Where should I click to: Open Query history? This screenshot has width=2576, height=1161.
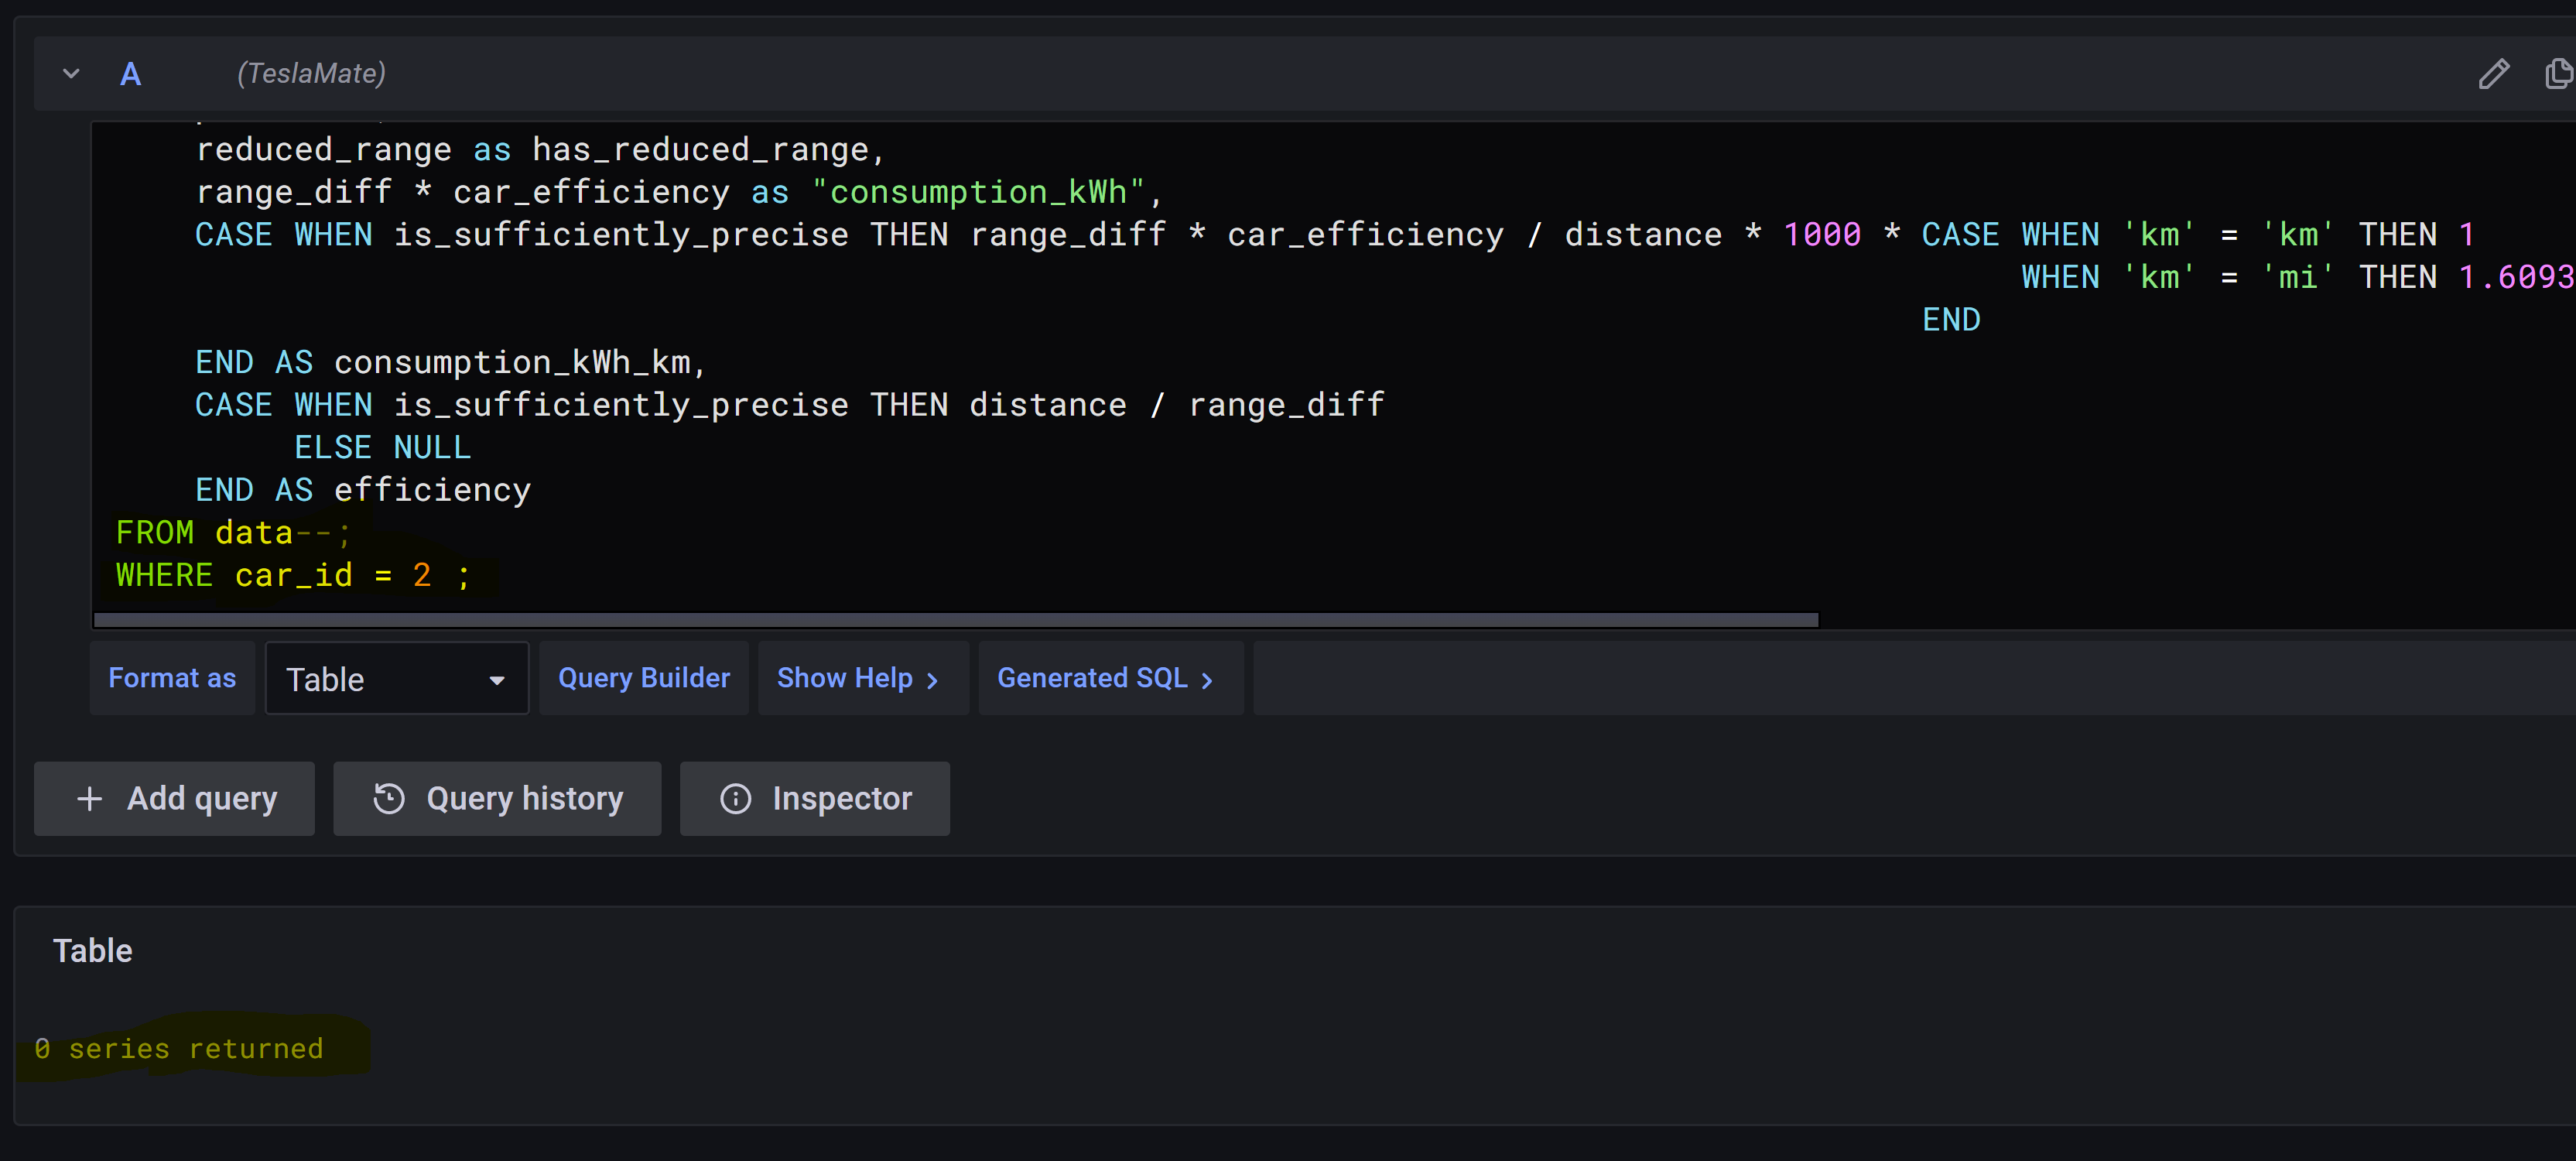coord(497,798)
